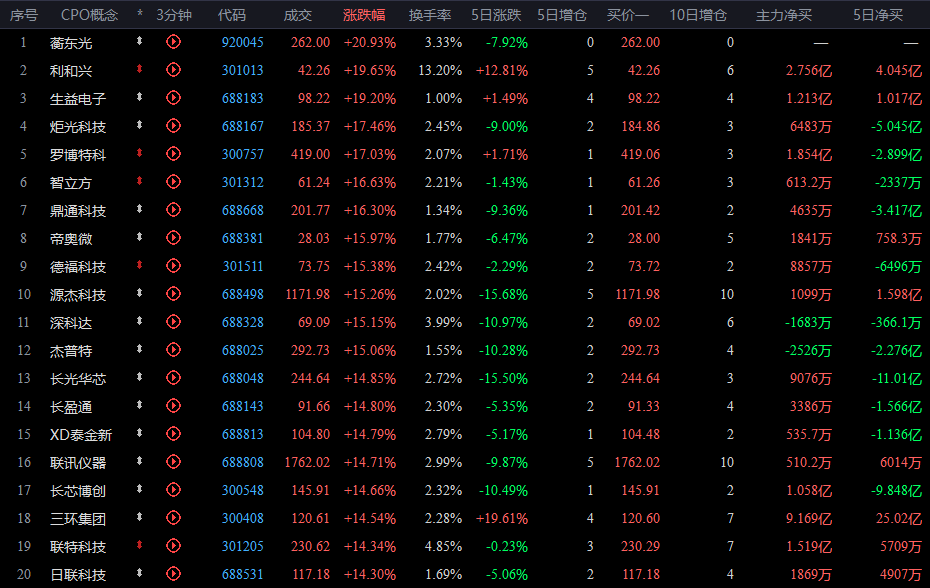Viewport: 930px width, 588px height.
Task: Select stock code 920045
Action: coord(243,42)
